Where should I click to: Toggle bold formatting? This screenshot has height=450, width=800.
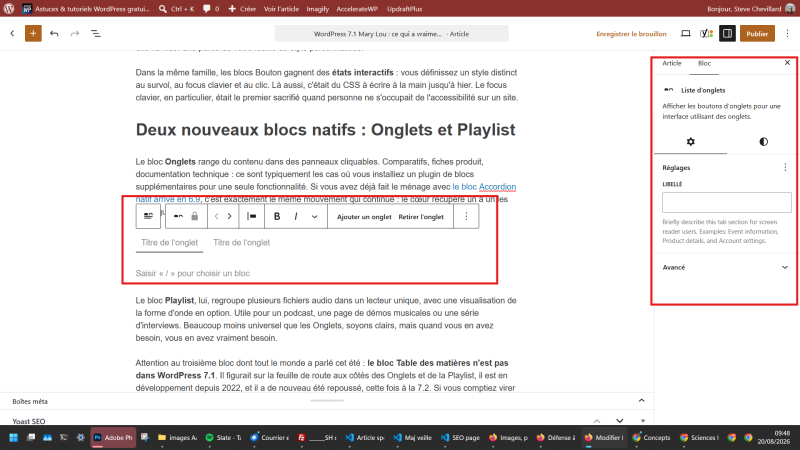277,216
